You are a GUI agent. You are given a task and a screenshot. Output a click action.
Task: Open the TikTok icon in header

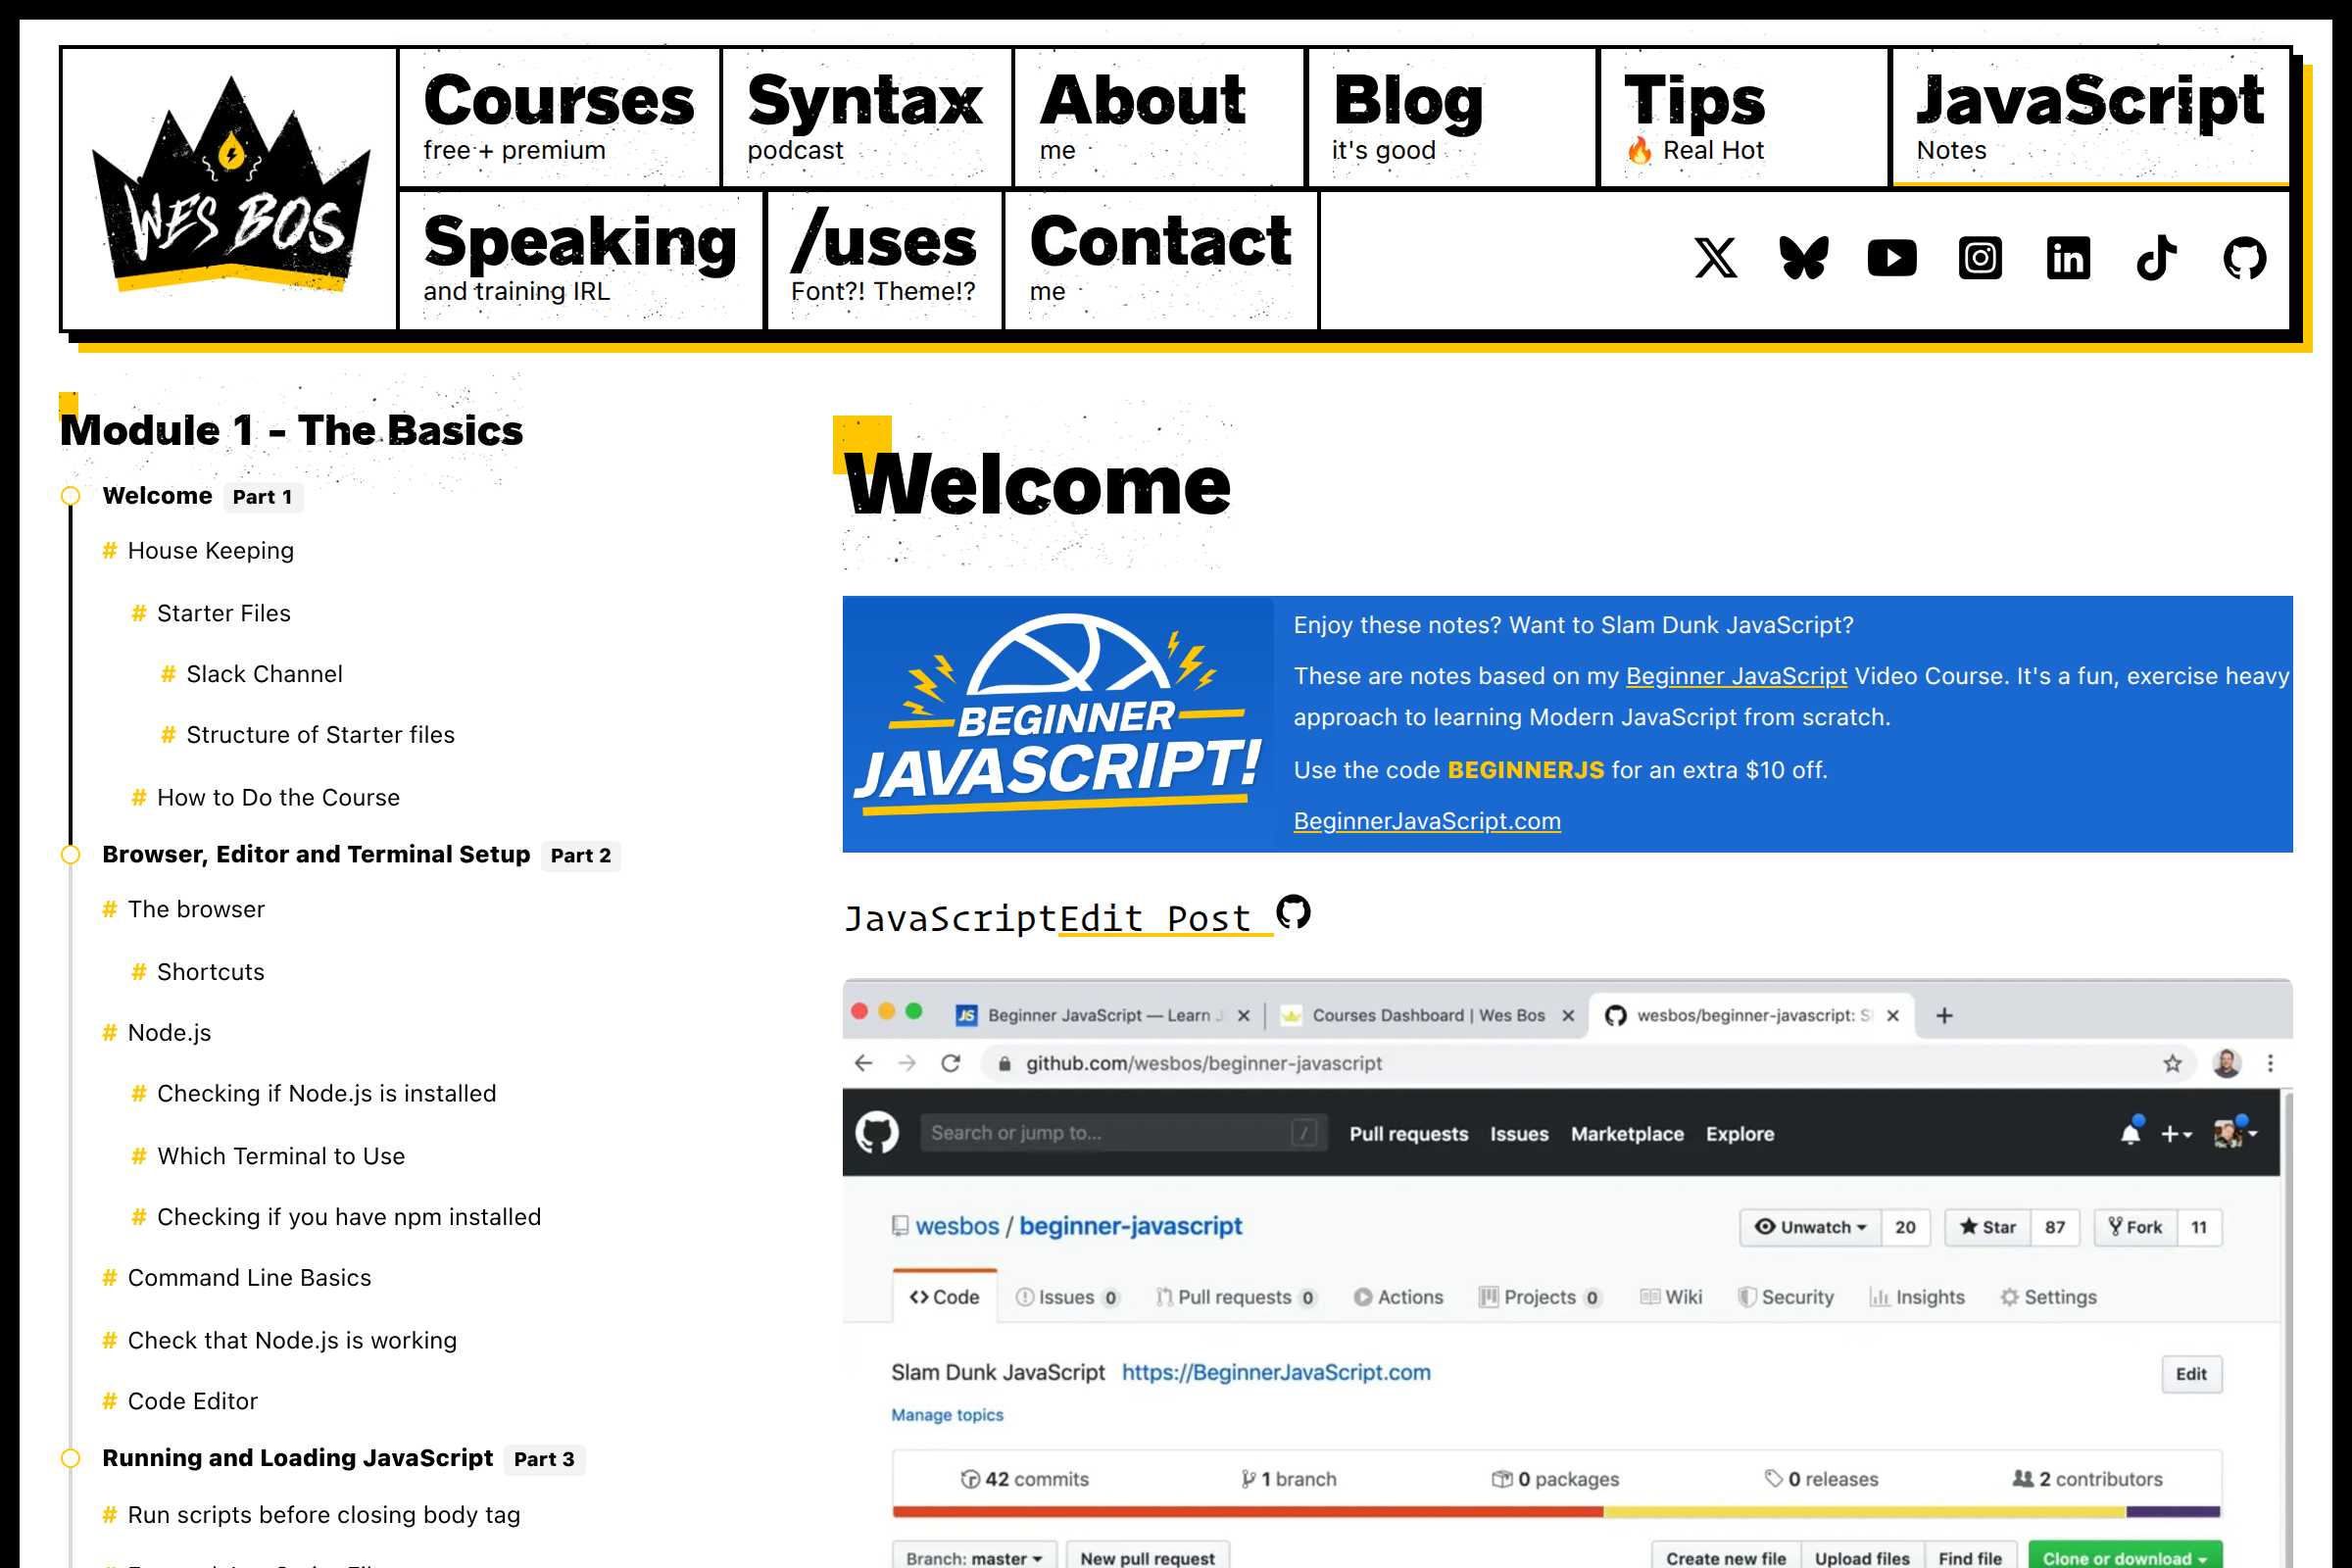tap(2156, 258)
